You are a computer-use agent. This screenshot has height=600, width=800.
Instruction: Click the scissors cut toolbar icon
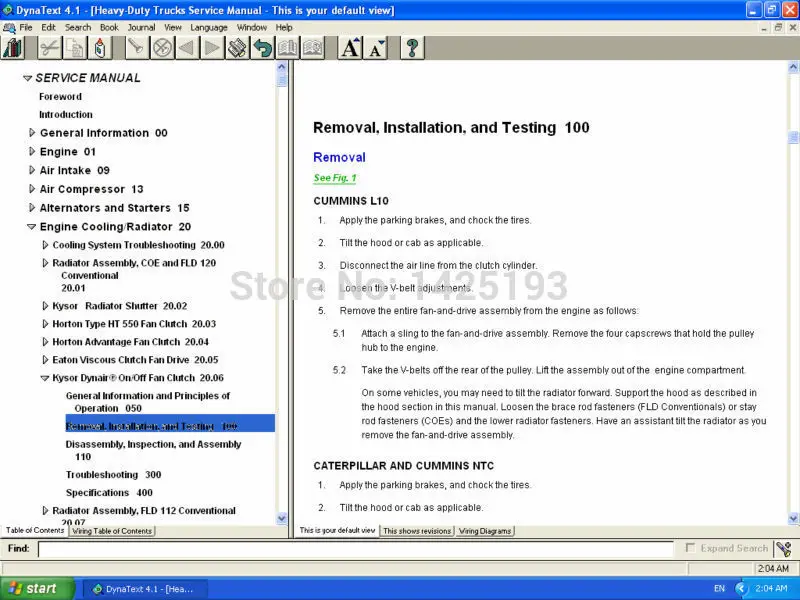49,48
